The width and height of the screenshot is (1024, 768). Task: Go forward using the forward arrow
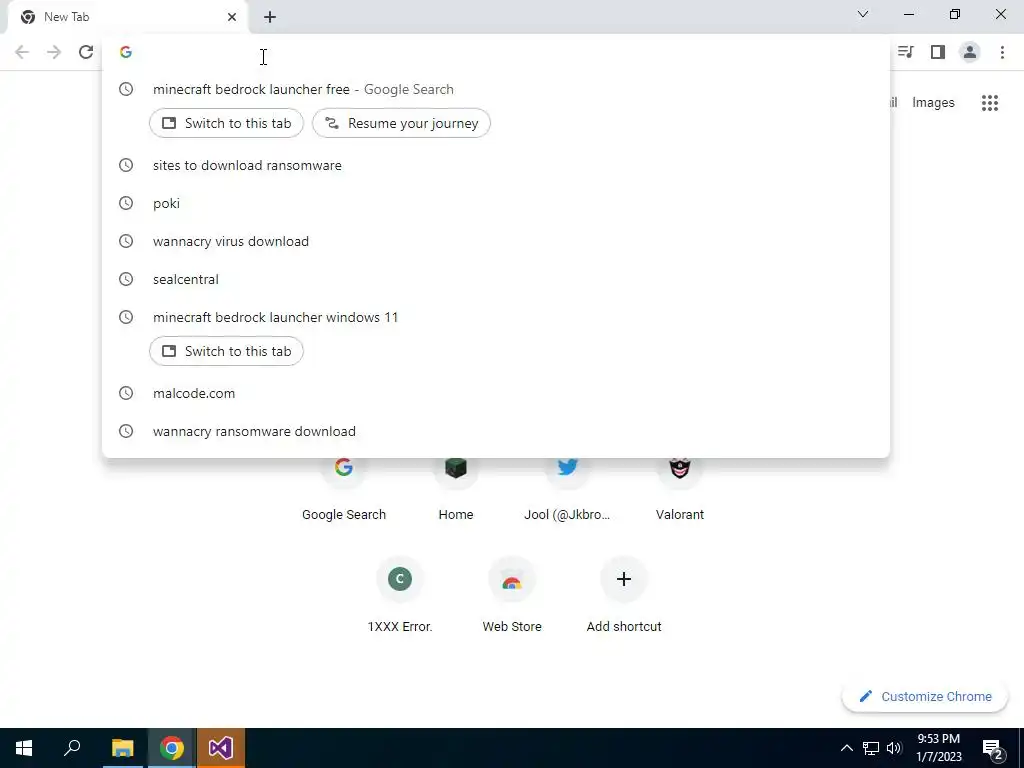[54, 52]
